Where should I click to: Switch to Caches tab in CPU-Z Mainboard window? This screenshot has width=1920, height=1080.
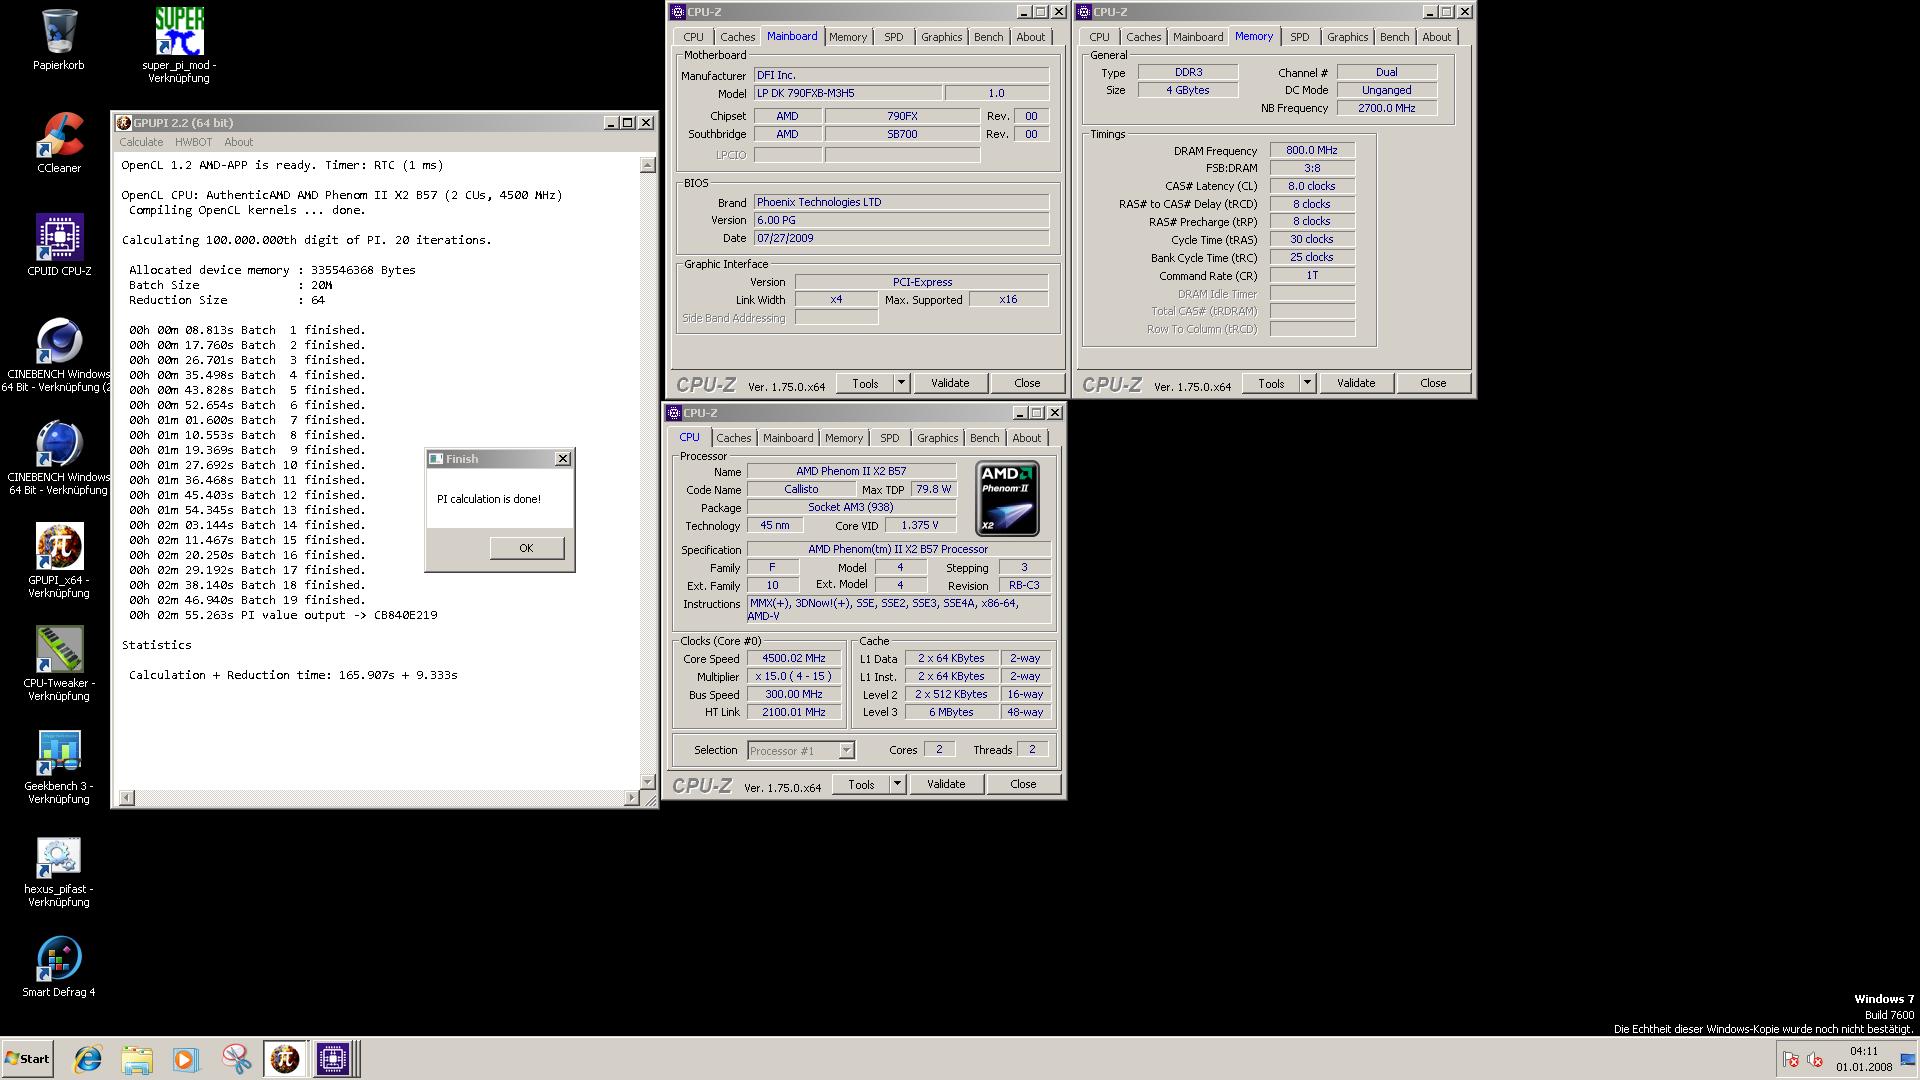tap(737, 37)
